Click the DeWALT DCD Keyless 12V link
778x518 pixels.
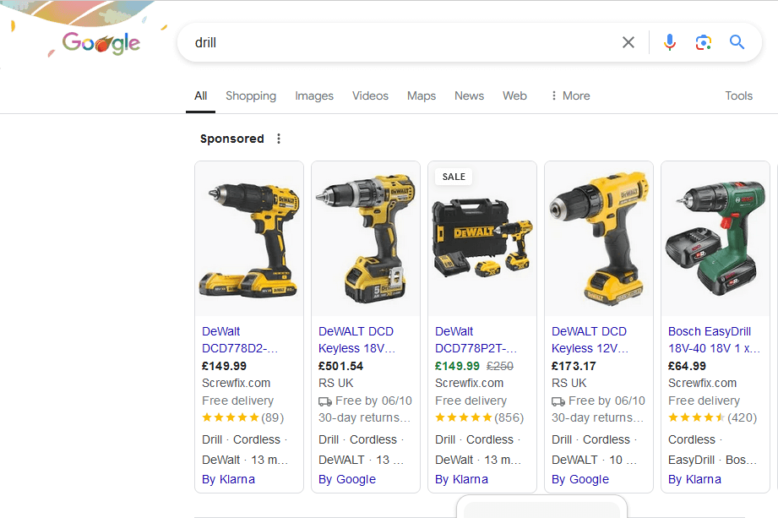(x=589, y=340)
